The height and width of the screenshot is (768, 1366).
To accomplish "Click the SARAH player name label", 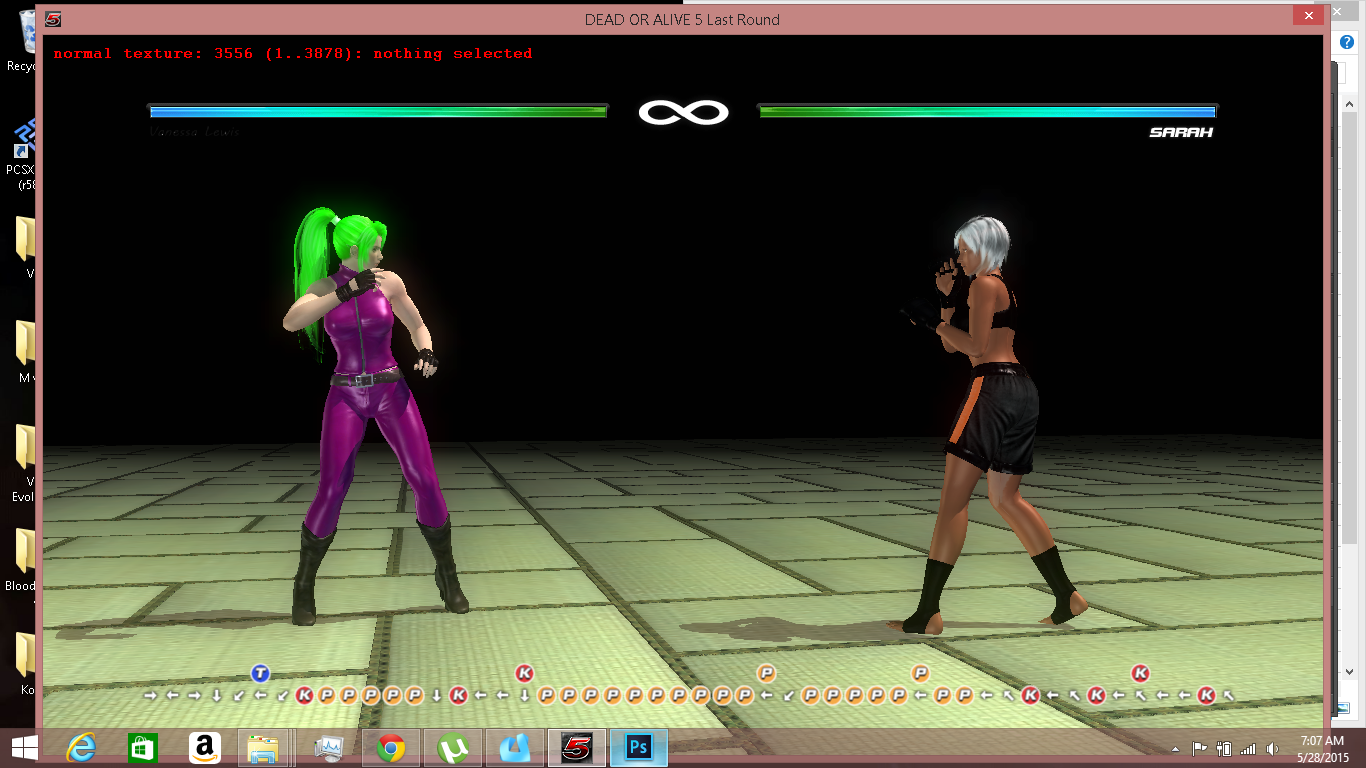I will [x=1180, y=132].
